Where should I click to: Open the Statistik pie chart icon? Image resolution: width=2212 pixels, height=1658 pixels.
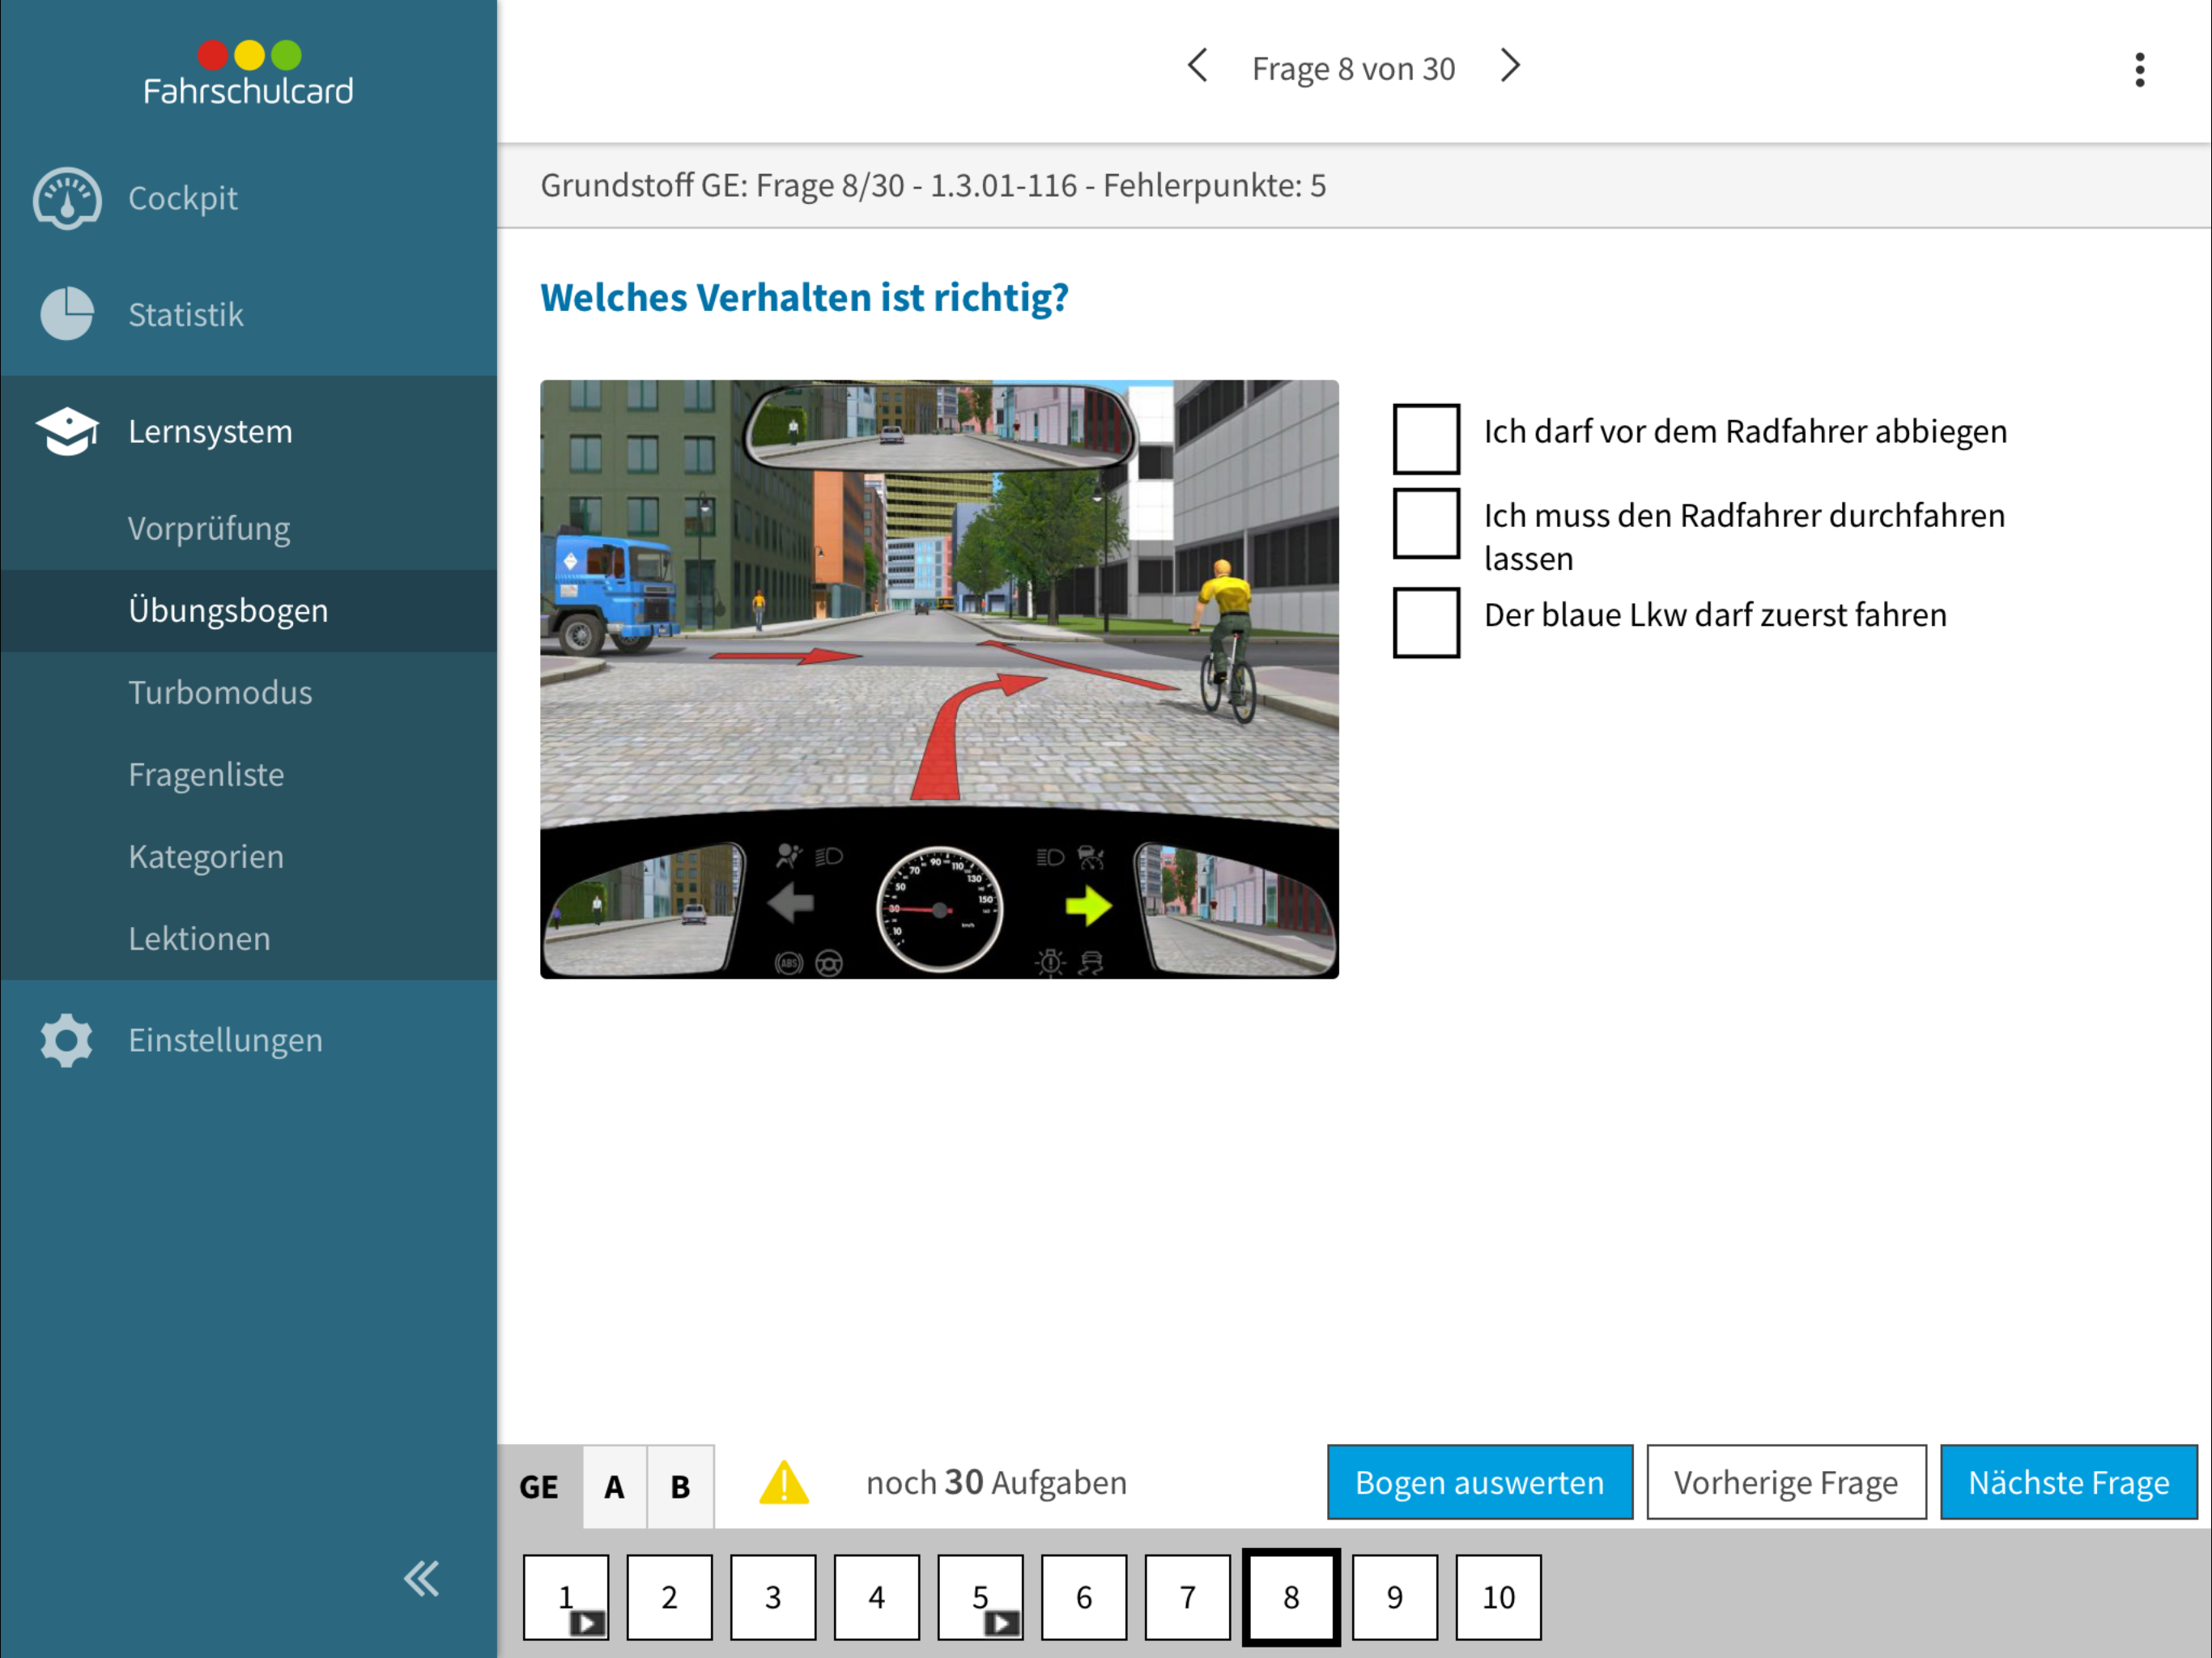(x=66, y=314)
